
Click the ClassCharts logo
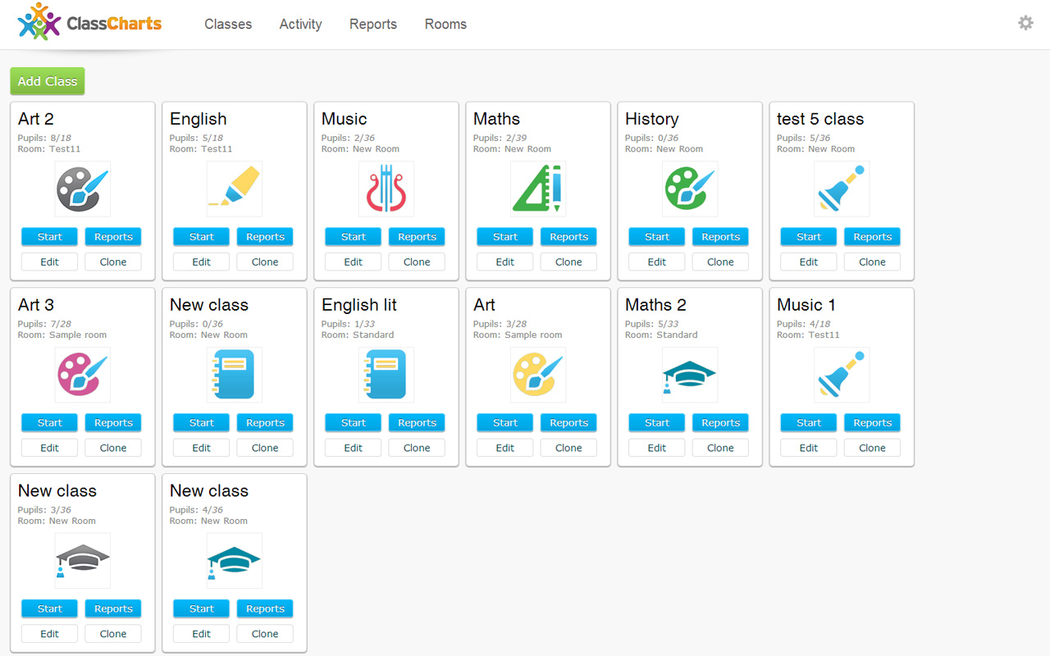(x=90, y=23)
